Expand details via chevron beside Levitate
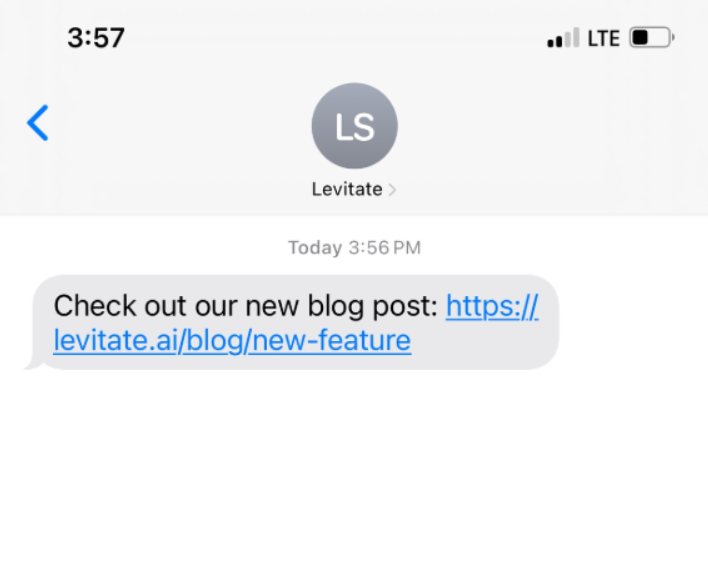 tap(392, 190)
